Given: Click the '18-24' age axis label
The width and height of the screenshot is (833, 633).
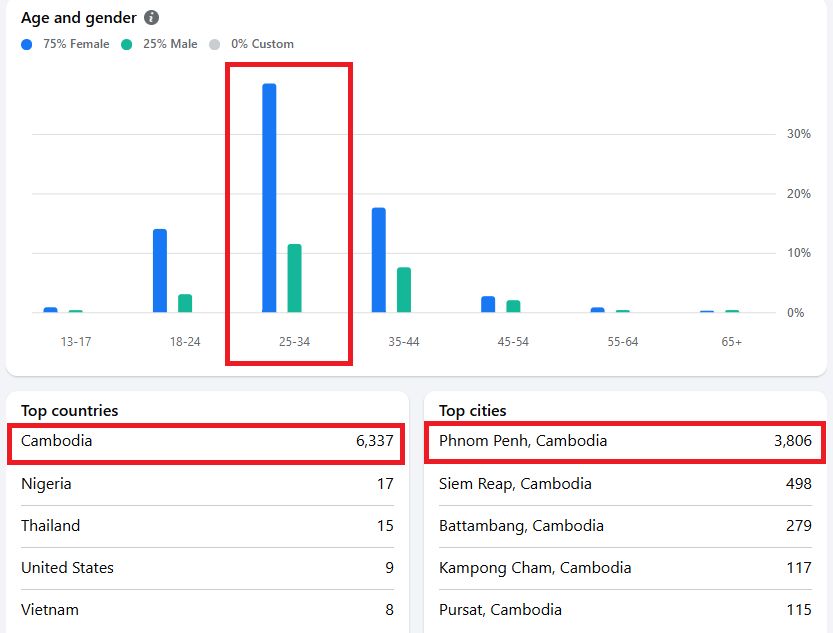Looking at the screenshot, I should pos(185,341).
